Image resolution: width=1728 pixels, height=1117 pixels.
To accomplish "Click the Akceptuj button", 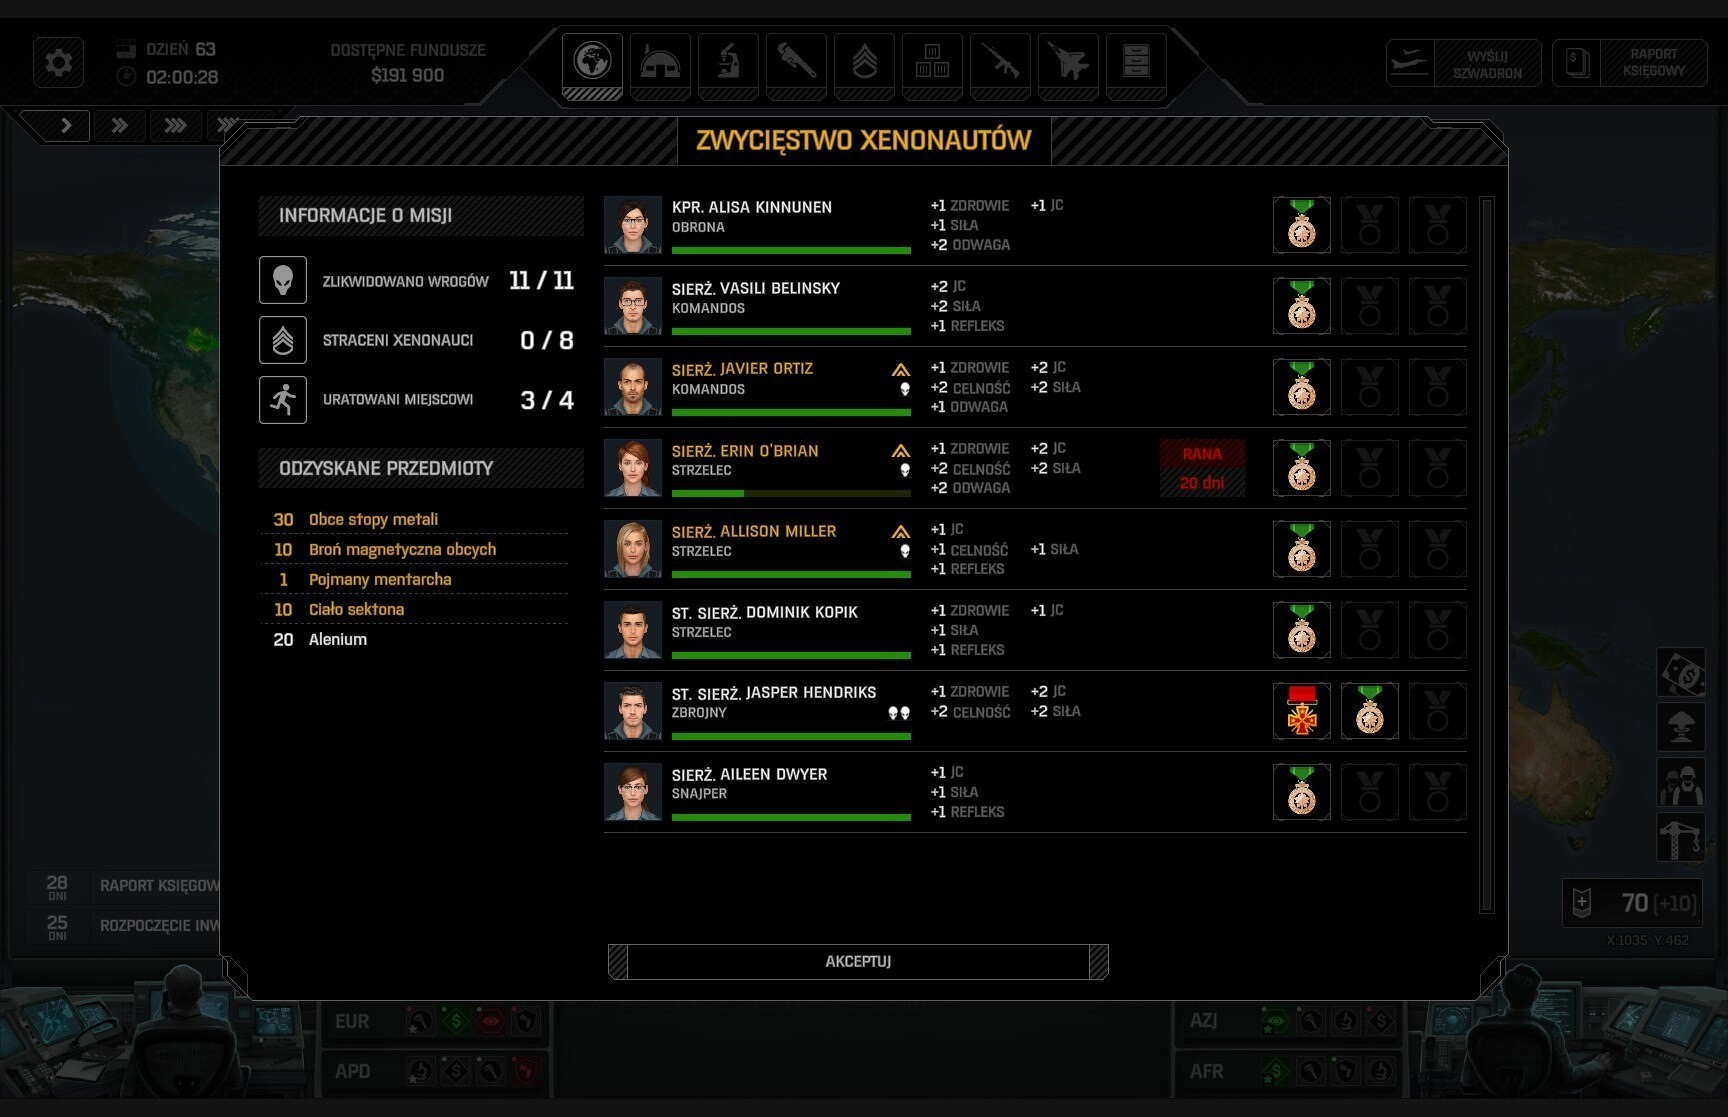I will [x=858, y=961].
